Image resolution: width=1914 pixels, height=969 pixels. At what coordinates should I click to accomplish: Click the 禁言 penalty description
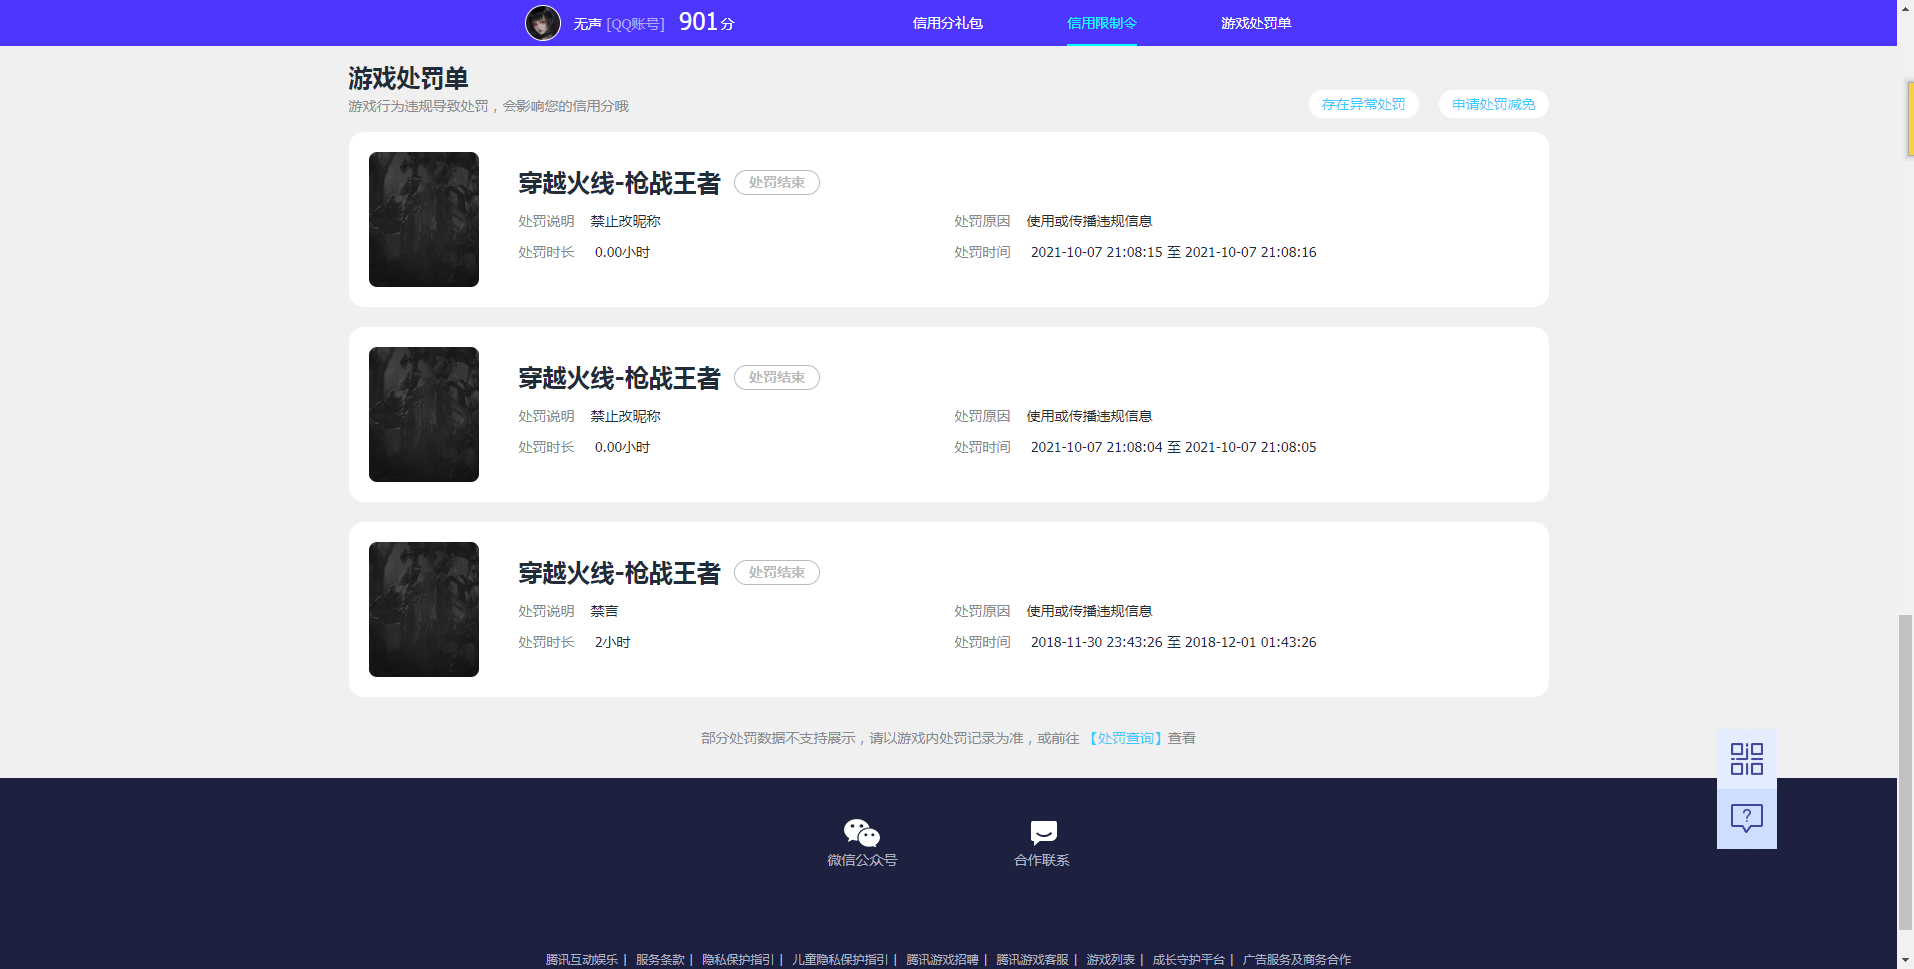(x=604, y=611)
